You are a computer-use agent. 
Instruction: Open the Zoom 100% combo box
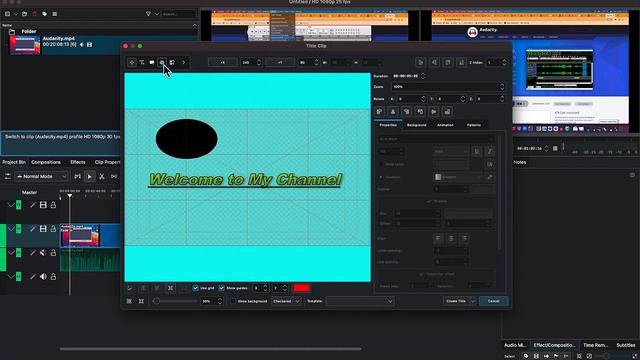tap(448, 87)
